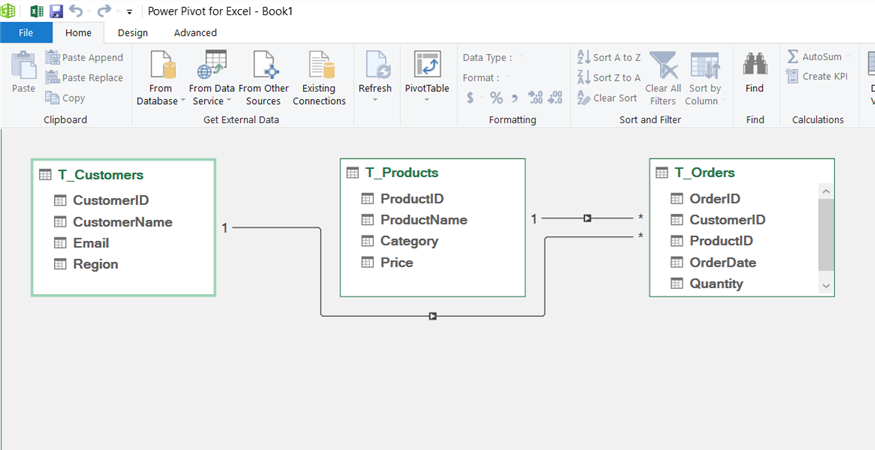Apply percent format
Screen dimensions: 875x450
coord(496,98)
